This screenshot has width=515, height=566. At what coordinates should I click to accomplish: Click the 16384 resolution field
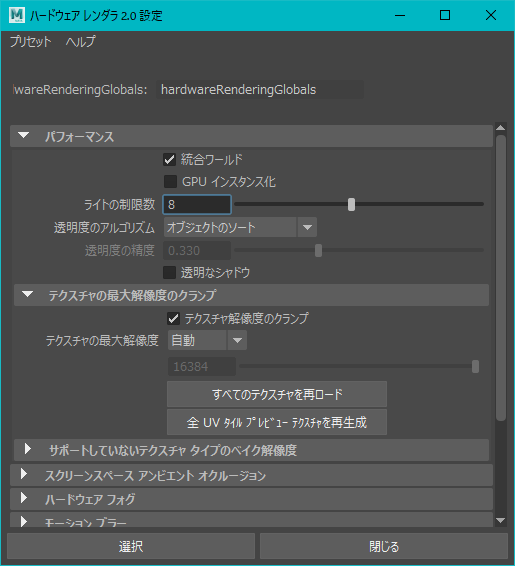[x=202, y=366]
